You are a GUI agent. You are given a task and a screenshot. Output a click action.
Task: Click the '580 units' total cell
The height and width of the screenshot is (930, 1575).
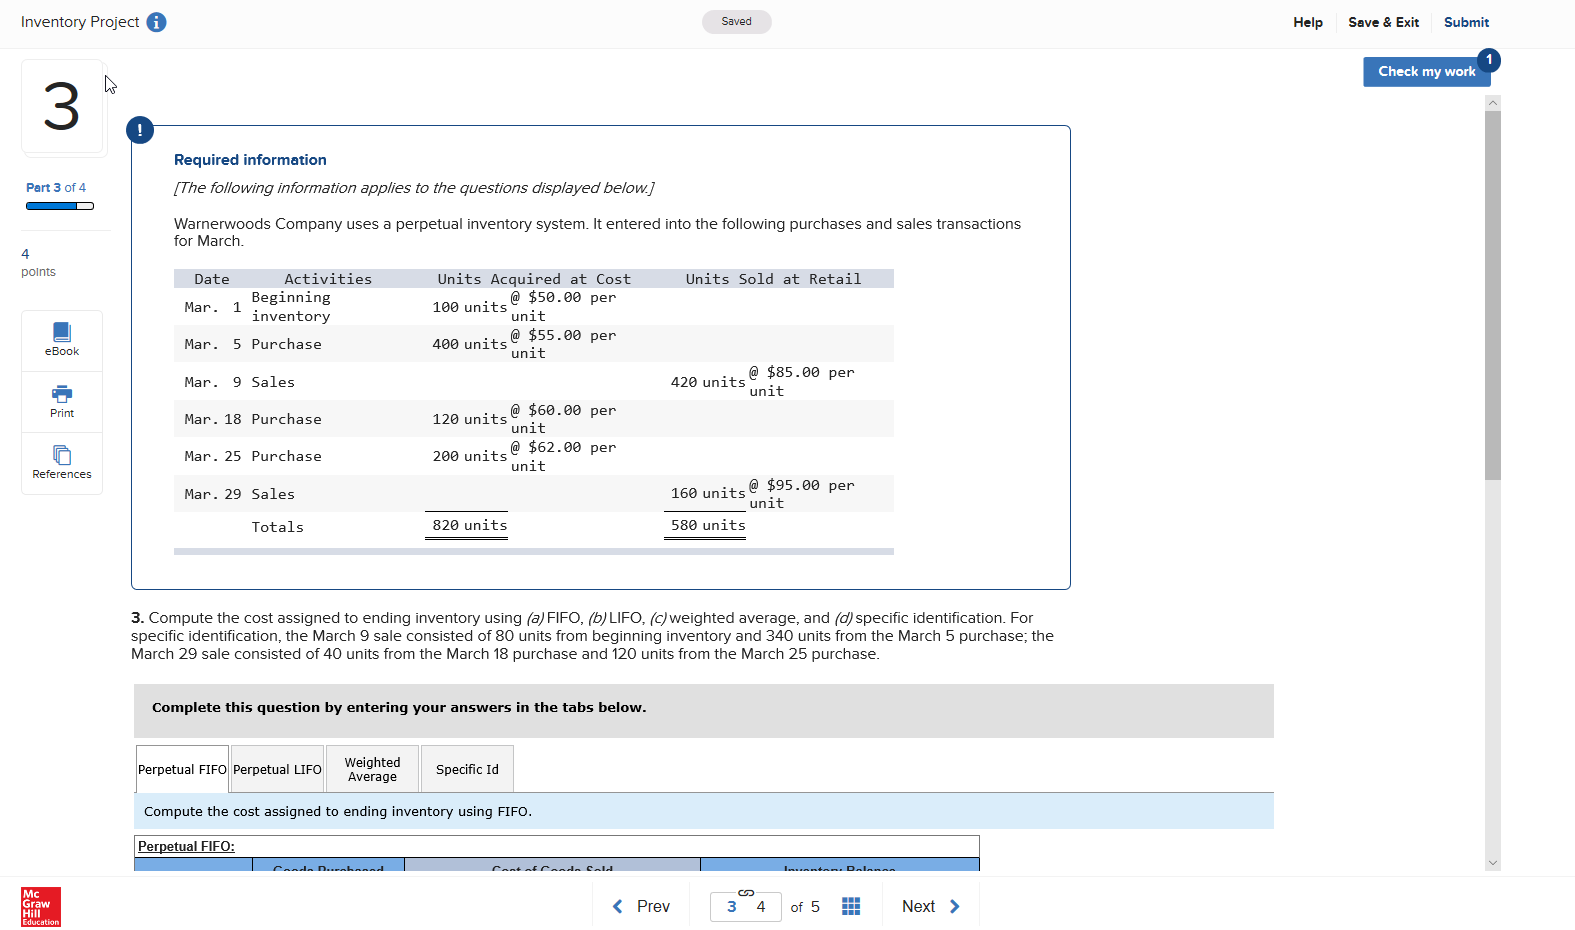pyautogui.click(x=708, y=525)
